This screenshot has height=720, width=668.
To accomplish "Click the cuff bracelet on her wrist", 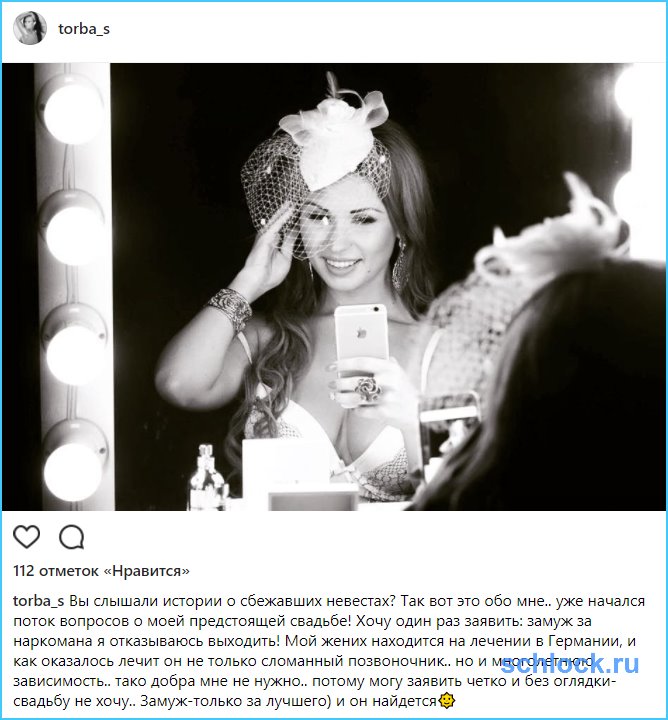I will [230, 309].
